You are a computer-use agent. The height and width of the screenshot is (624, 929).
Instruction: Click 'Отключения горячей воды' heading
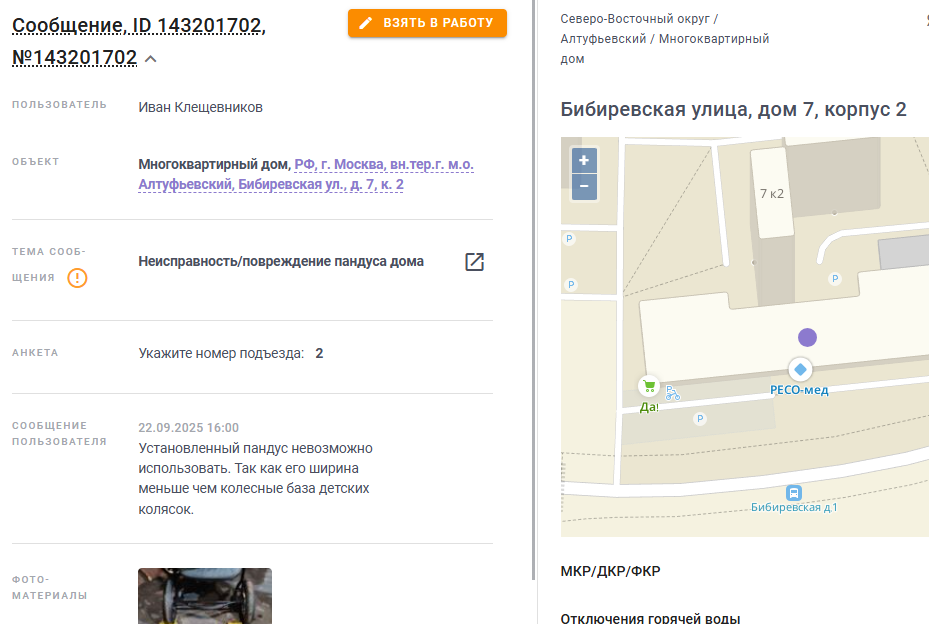651,617
